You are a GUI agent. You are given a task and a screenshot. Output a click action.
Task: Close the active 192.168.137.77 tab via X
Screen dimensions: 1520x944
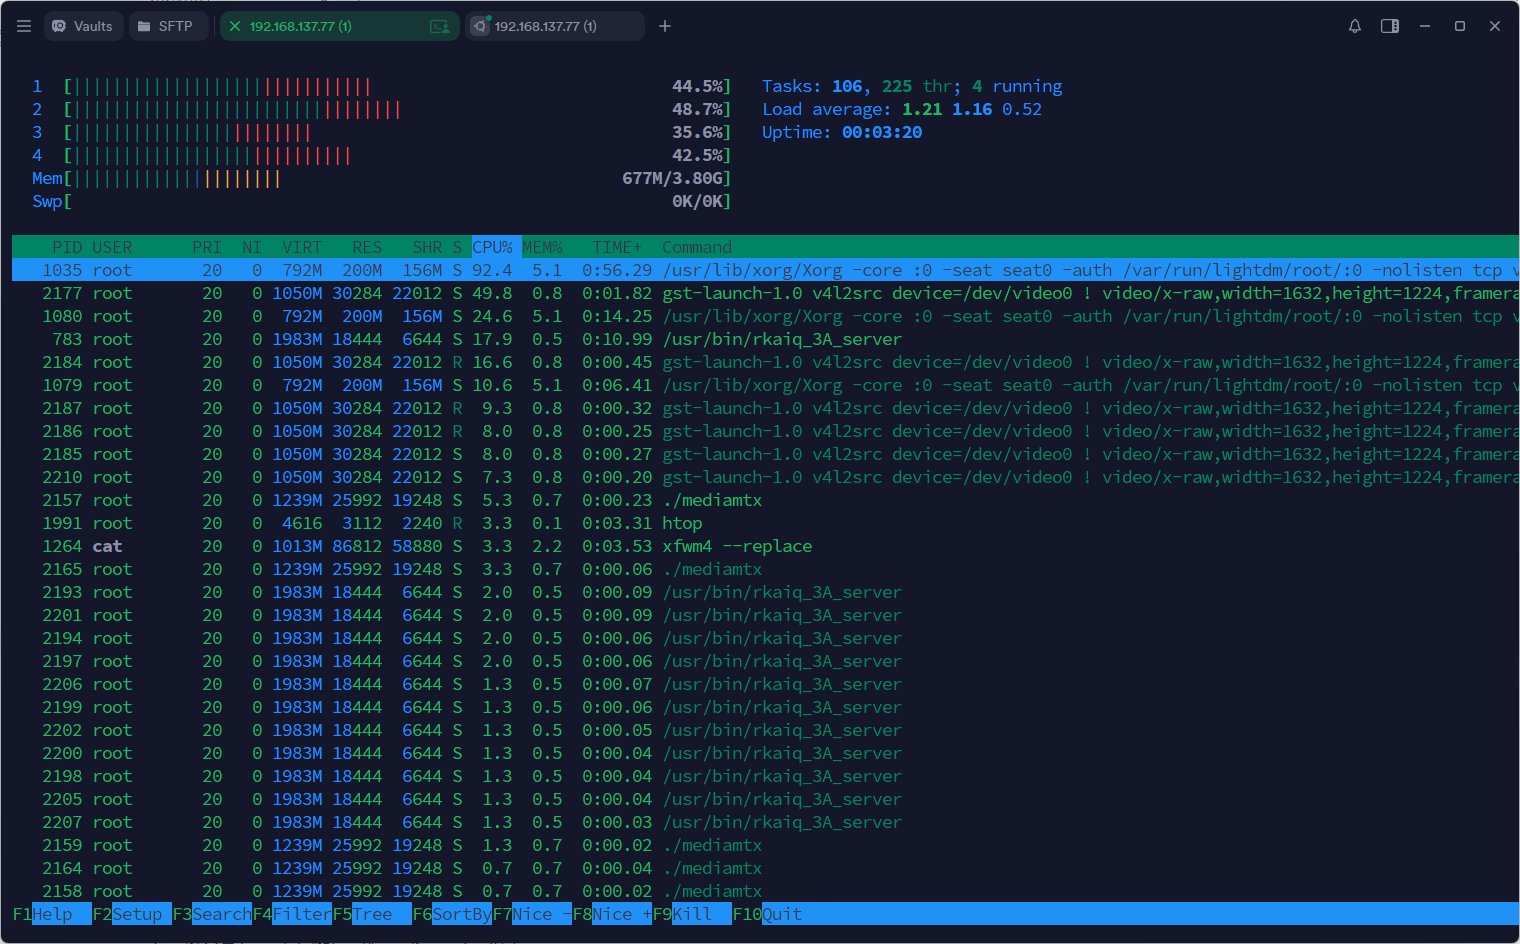point(235,26)
